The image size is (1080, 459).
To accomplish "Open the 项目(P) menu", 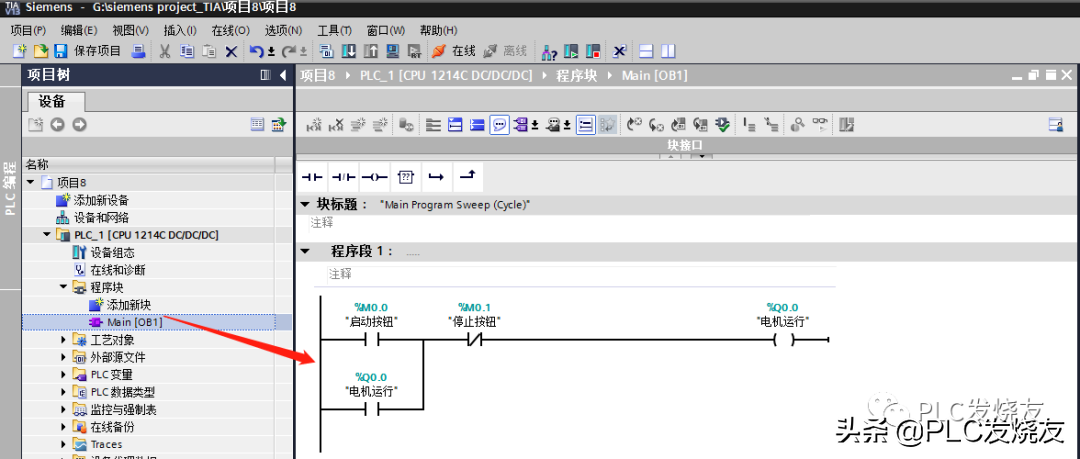I will (28, 30).
